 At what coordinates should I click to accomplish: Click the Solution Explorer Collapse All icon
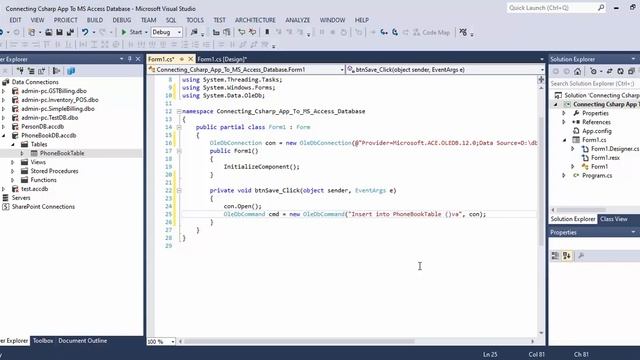pyautogui.click(x=631, y=71)
